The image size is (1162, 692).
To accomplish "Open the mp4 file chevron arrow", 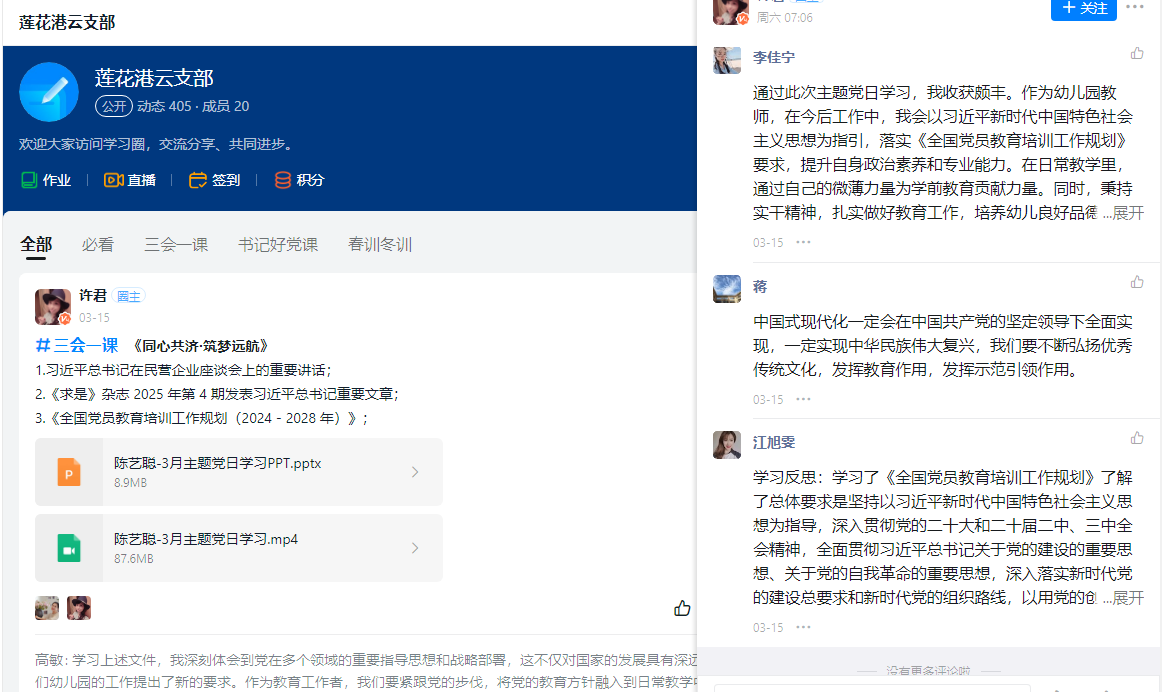I will tap(415, 548).
